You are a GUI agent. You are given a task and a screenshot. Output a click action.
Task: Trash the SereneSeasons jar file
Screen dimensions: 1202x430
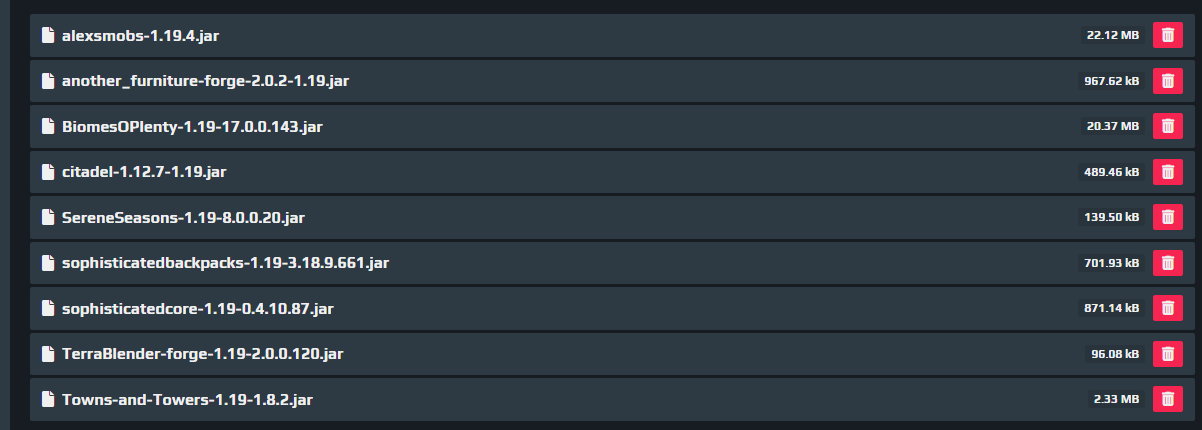pos(1167,217)
